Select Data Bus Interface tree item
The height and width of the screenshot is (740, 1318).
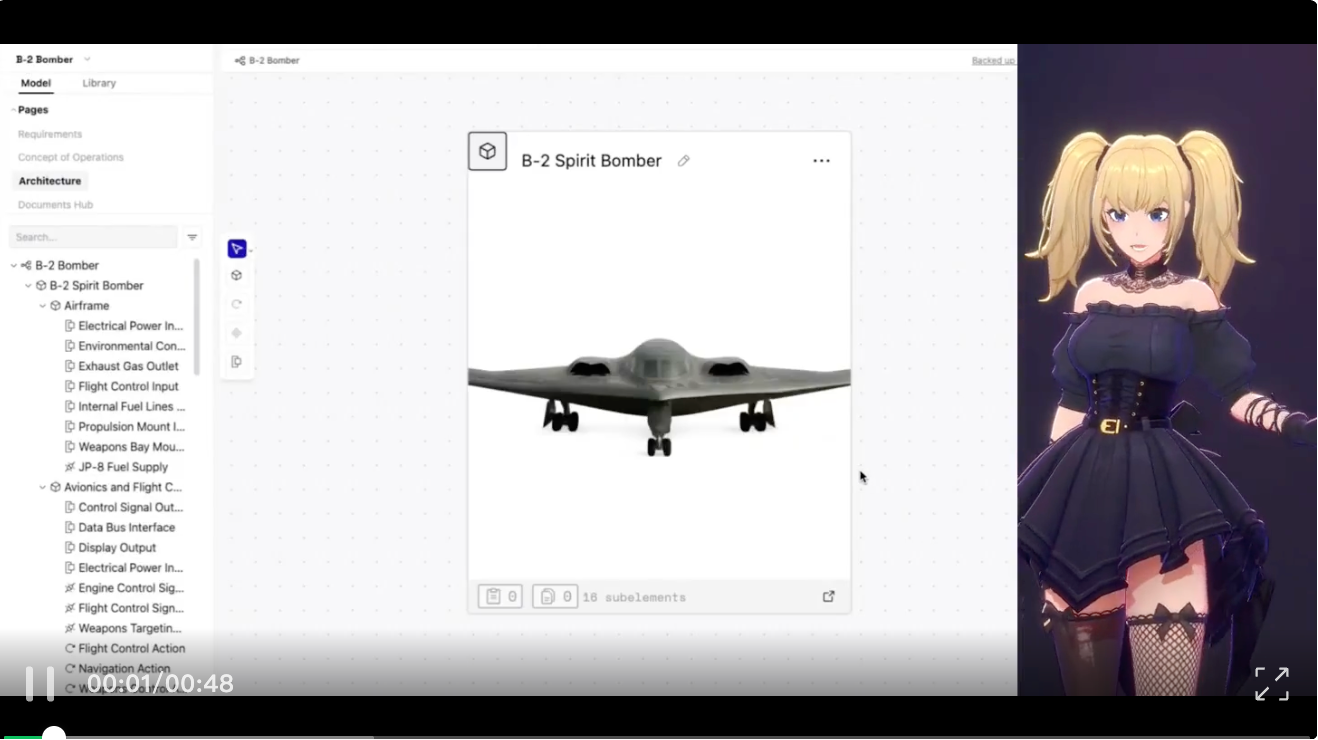pos(119,528)
